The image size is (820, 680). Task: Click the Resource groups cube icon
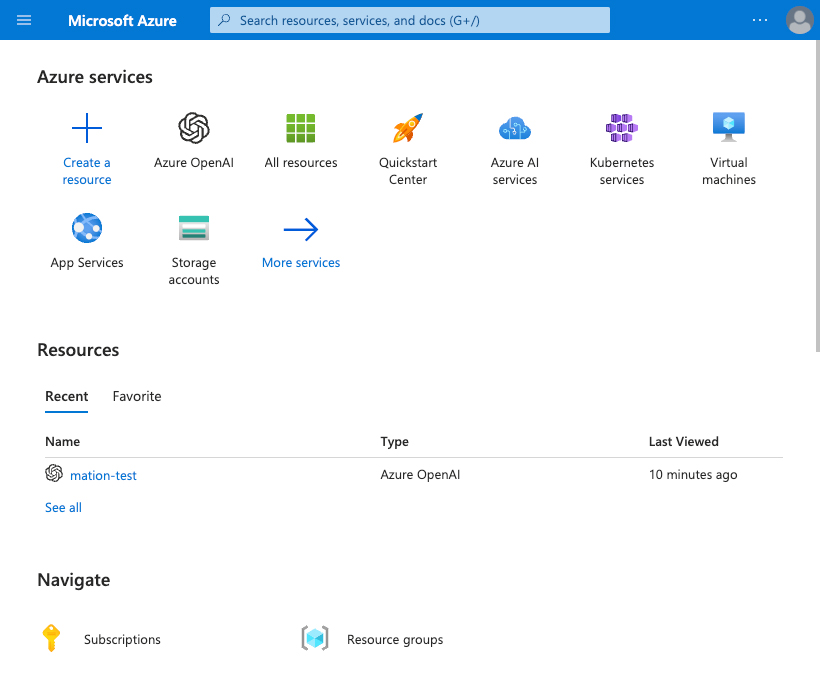click(315, 638)
